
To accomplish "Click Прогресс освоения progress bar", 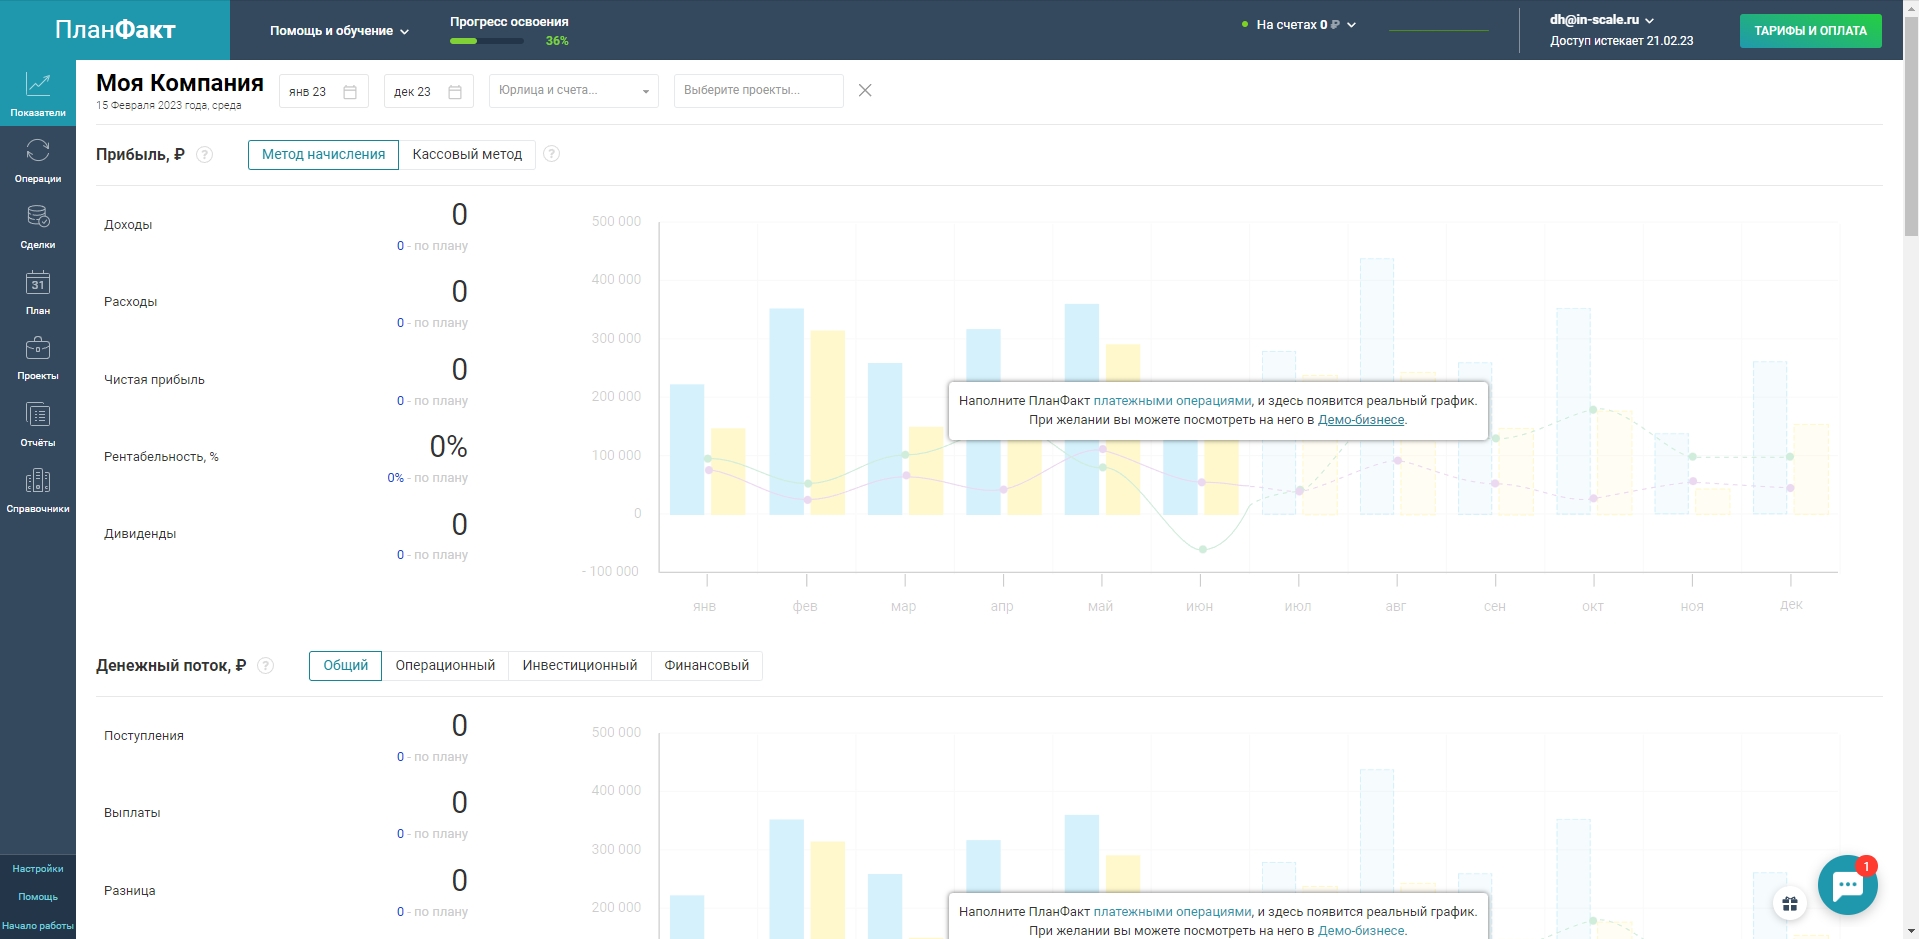I will click(486, 41).
